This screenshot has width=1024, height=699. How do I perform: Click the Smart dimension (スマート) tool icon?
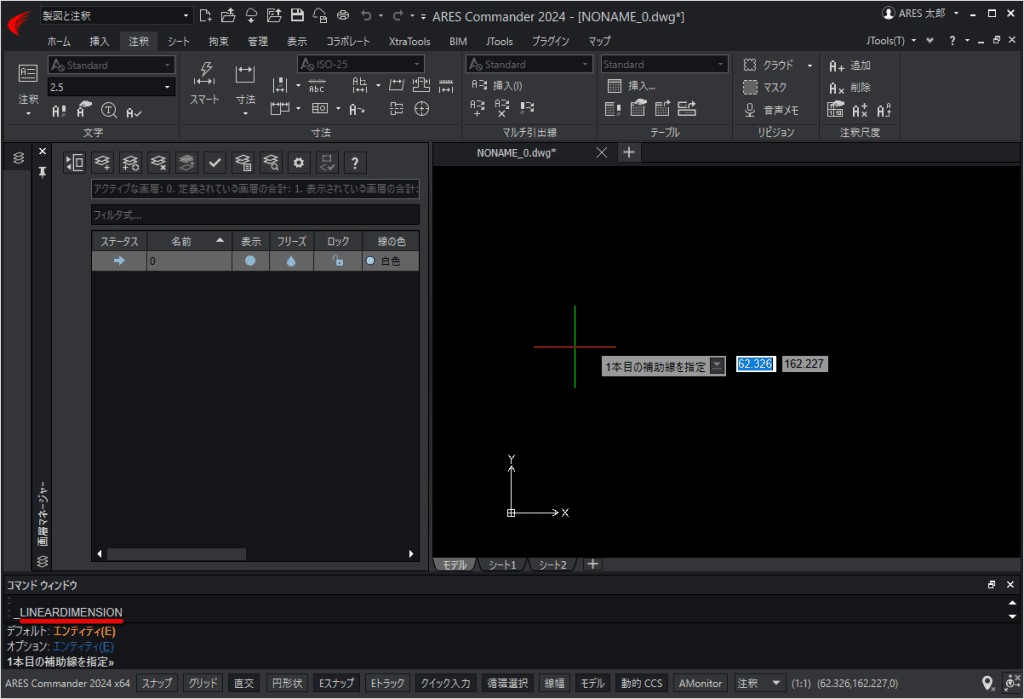point(204,75)
